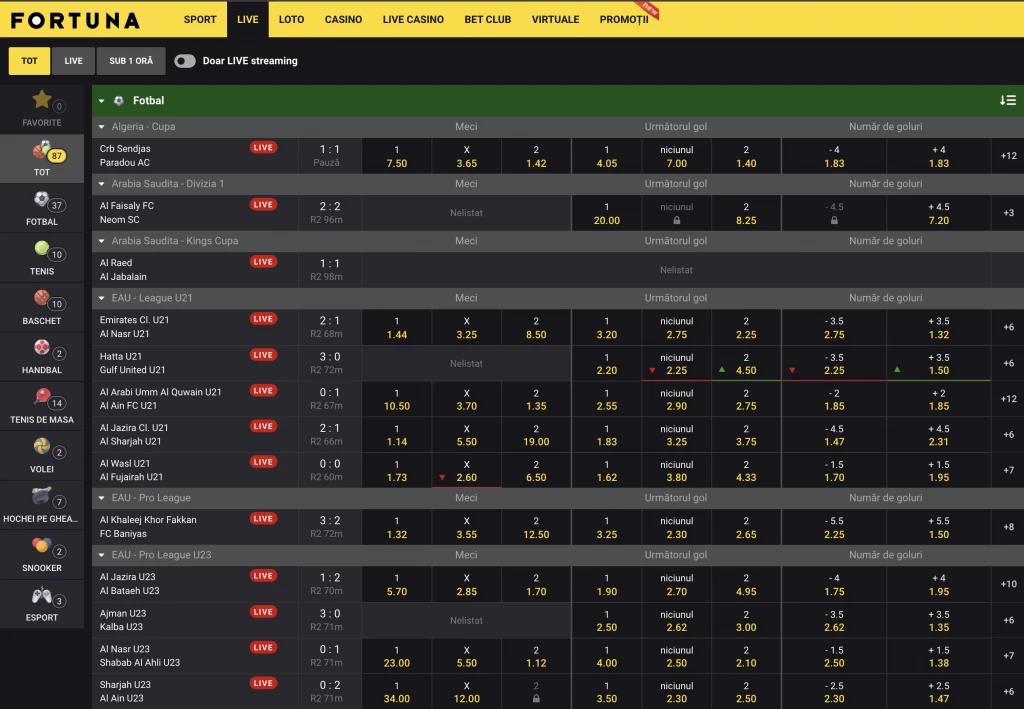Enable the Doar LIVE streaming toggle
1024x709 pixels.
coord(185,61)
